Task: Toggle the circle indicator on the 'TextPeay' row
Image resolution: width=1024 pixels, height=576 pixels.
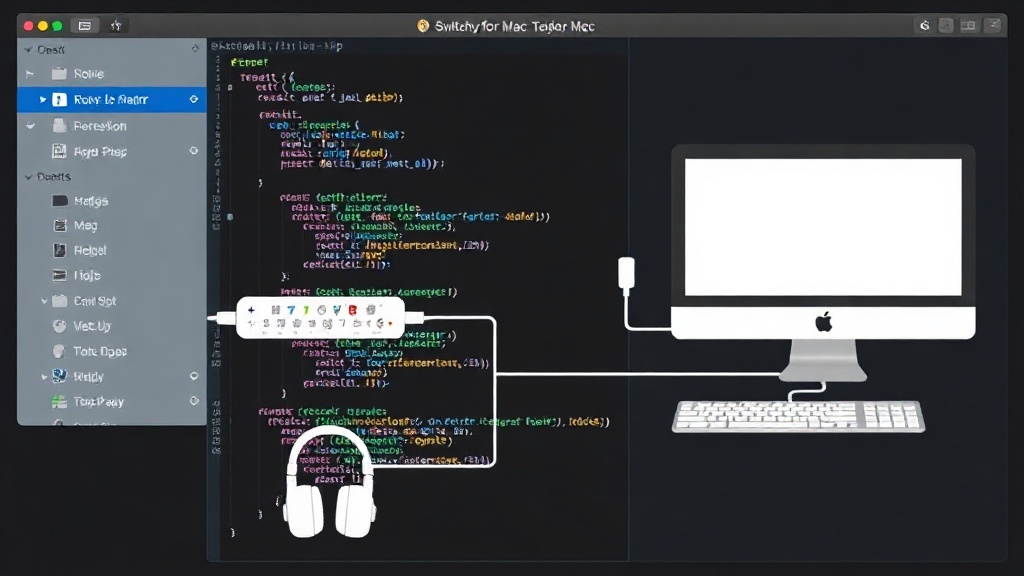Action: pos(194,401)
